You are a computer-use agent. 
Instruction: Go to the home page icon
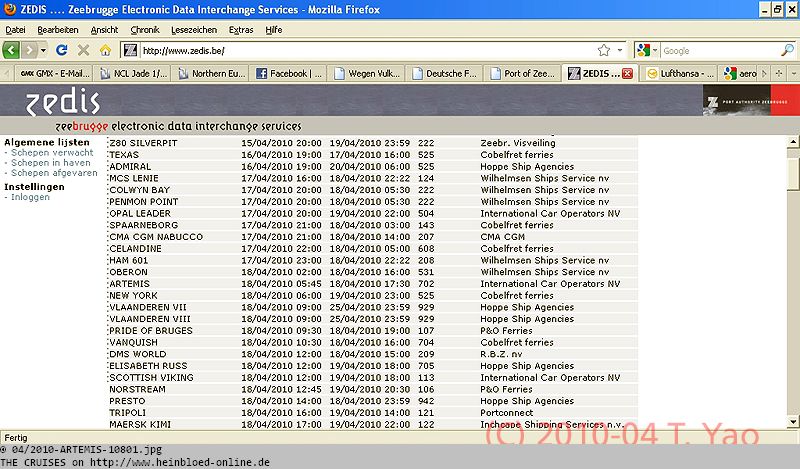coord(105,50)
